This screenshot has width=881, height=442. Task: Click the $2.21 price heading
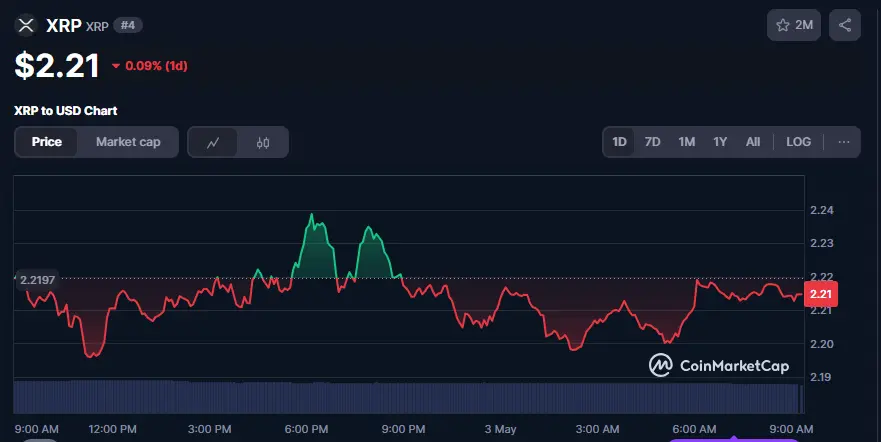coord(57,65)
